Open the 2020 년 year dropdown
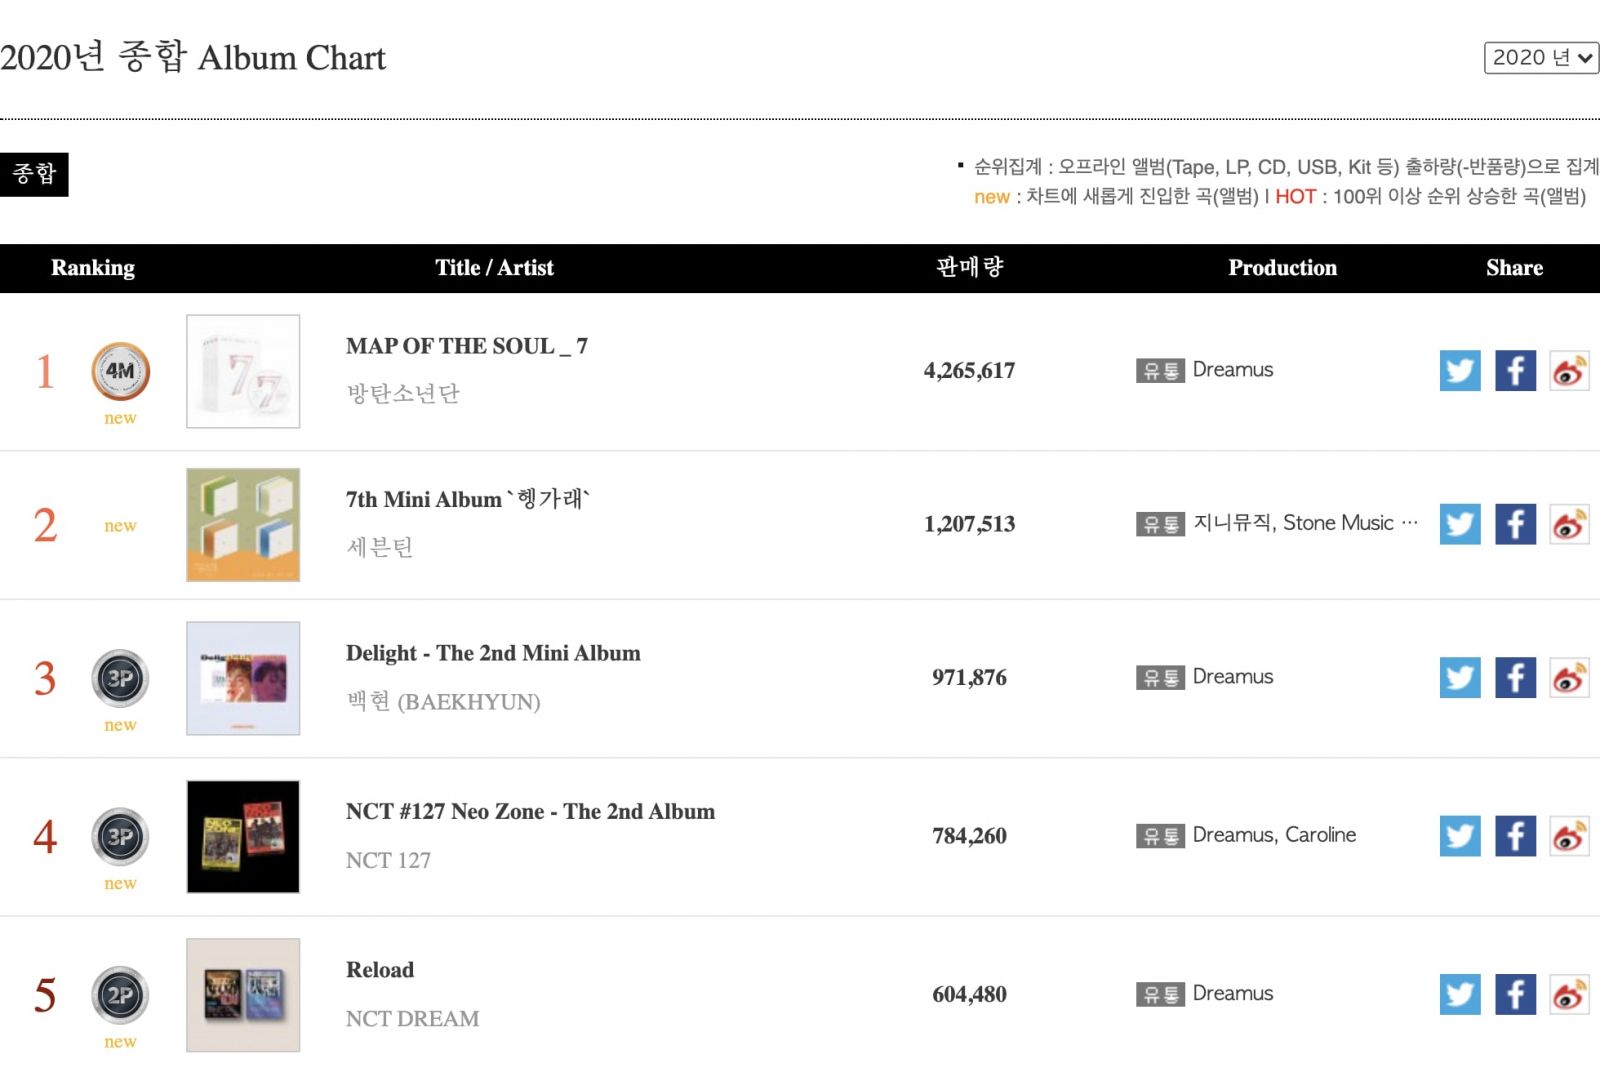The height and width of the screenshot is (1072, 1600). (1541, 58)
